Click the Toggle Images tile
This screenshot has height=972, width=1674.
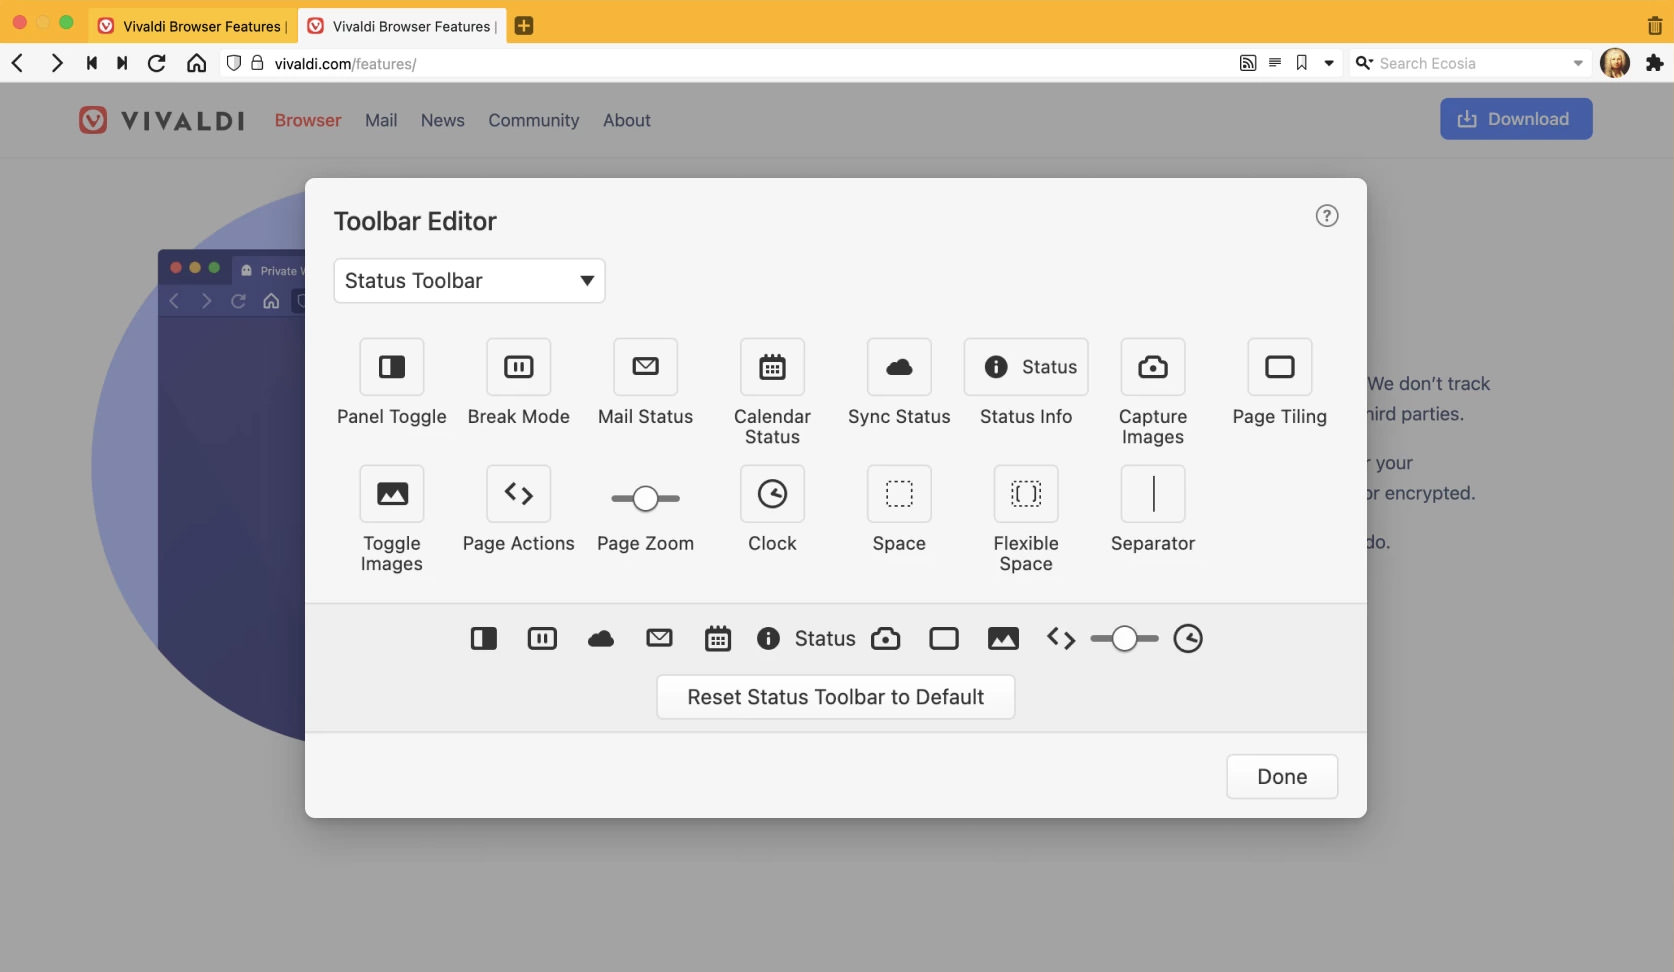391,494
